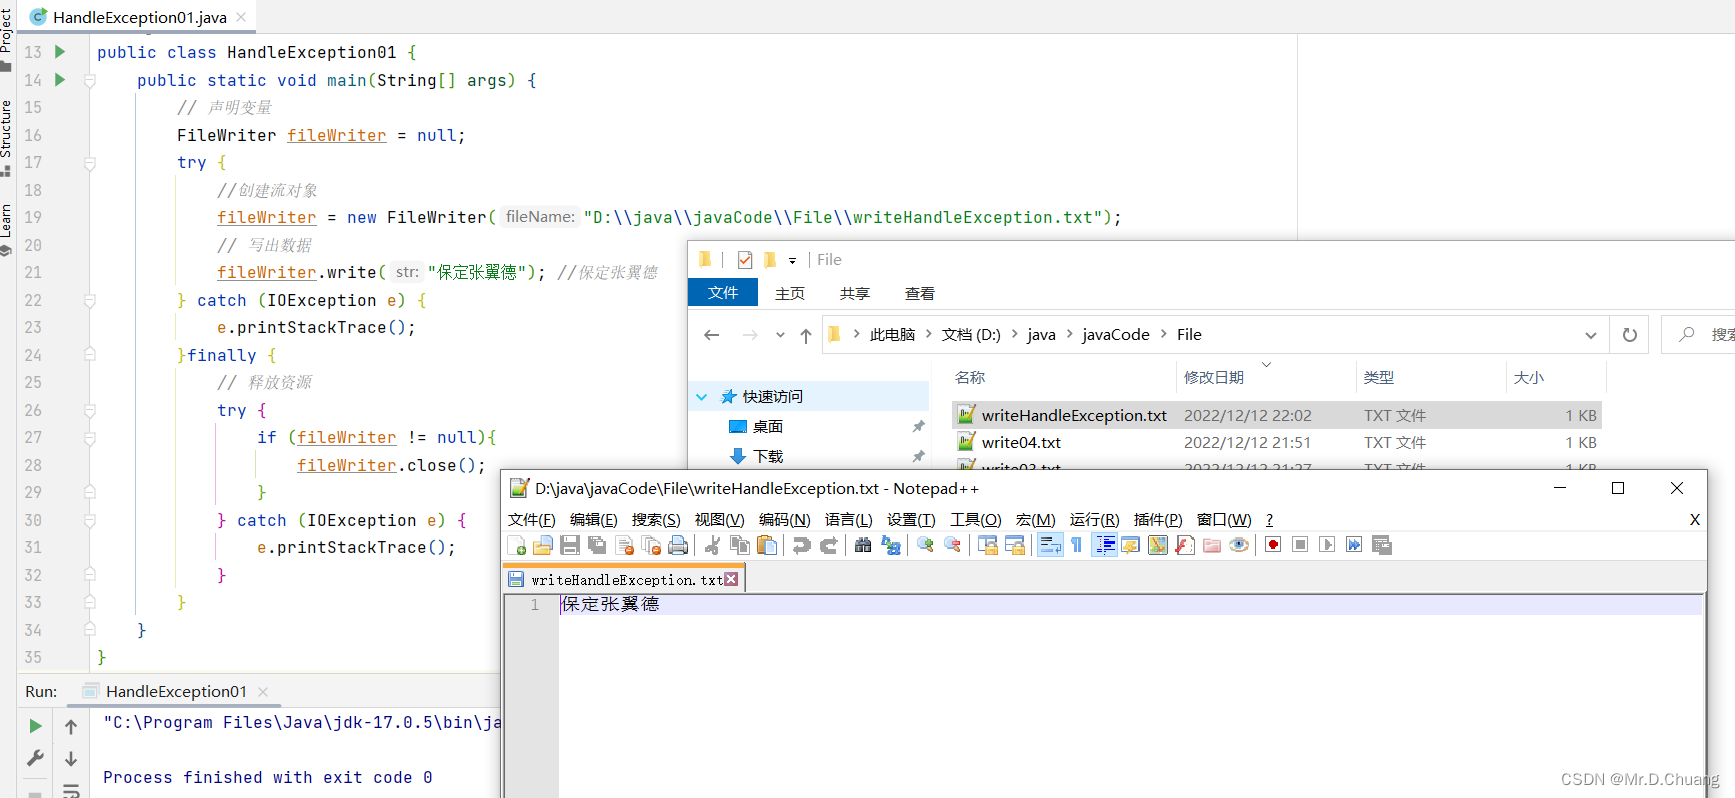Viewport: 1735px width, 798px height.
Task: Fold the finally block on line 24
Action: click(x=89, y=354)
